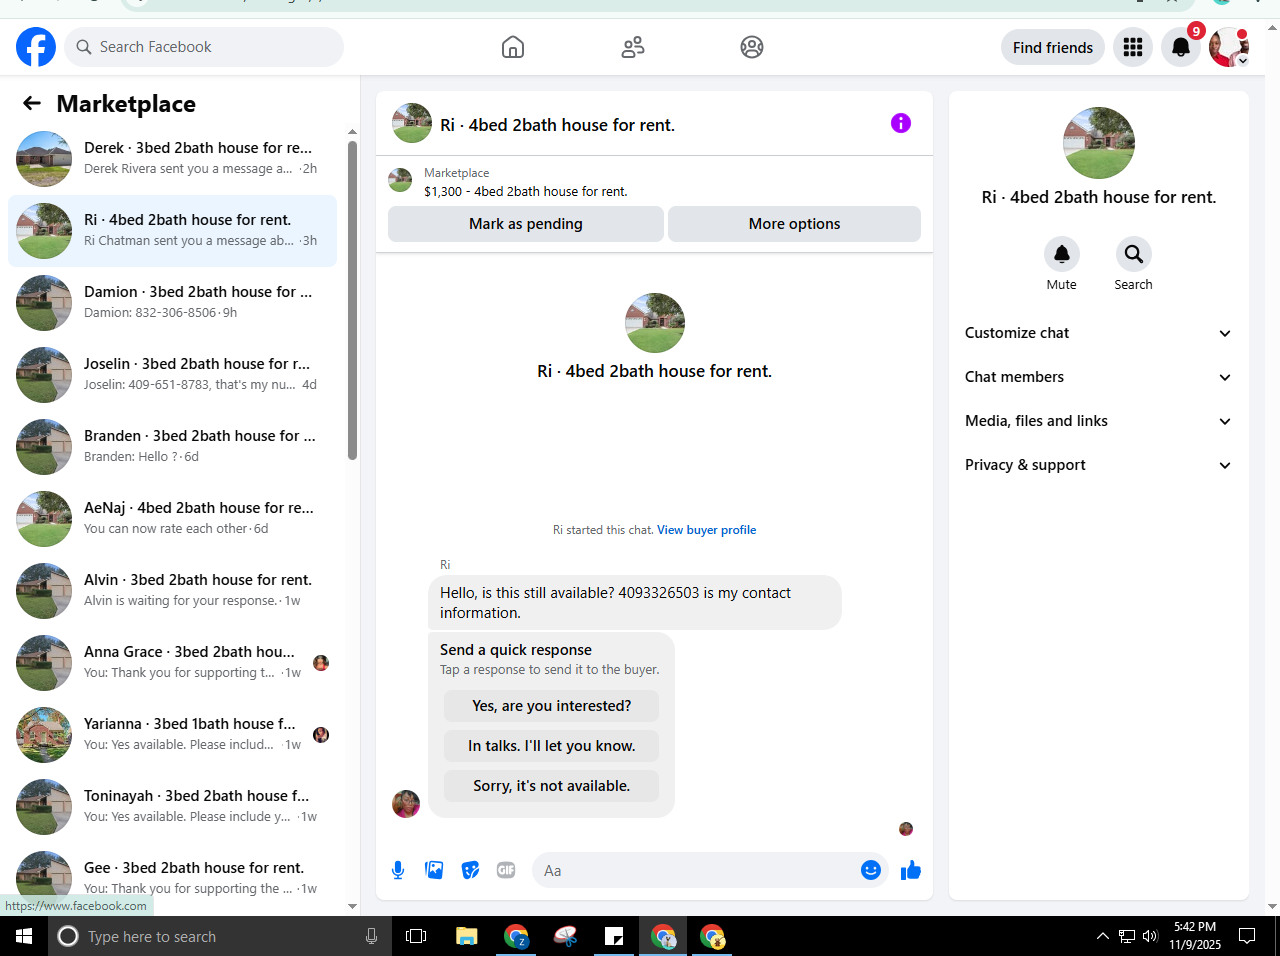1280x956 pixels.
Task: Send 'Yes, are you interested?' quick response
Action: pyautogui.click(x=552, y=706)
